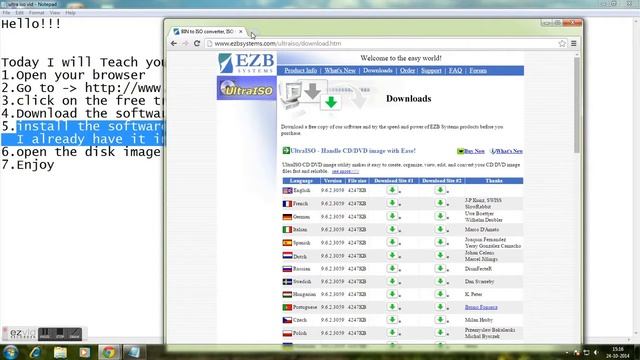Click the 'Hello!!!' line in Notepad
This screenshot has height=360, width=640.
pyautogui.click(x=31, y=24)
